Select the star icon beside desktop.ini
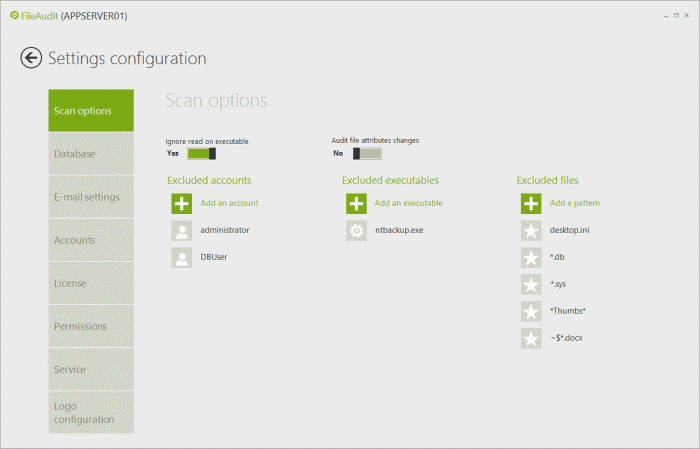This screenshot has width=700, height=449. point(531,231)
